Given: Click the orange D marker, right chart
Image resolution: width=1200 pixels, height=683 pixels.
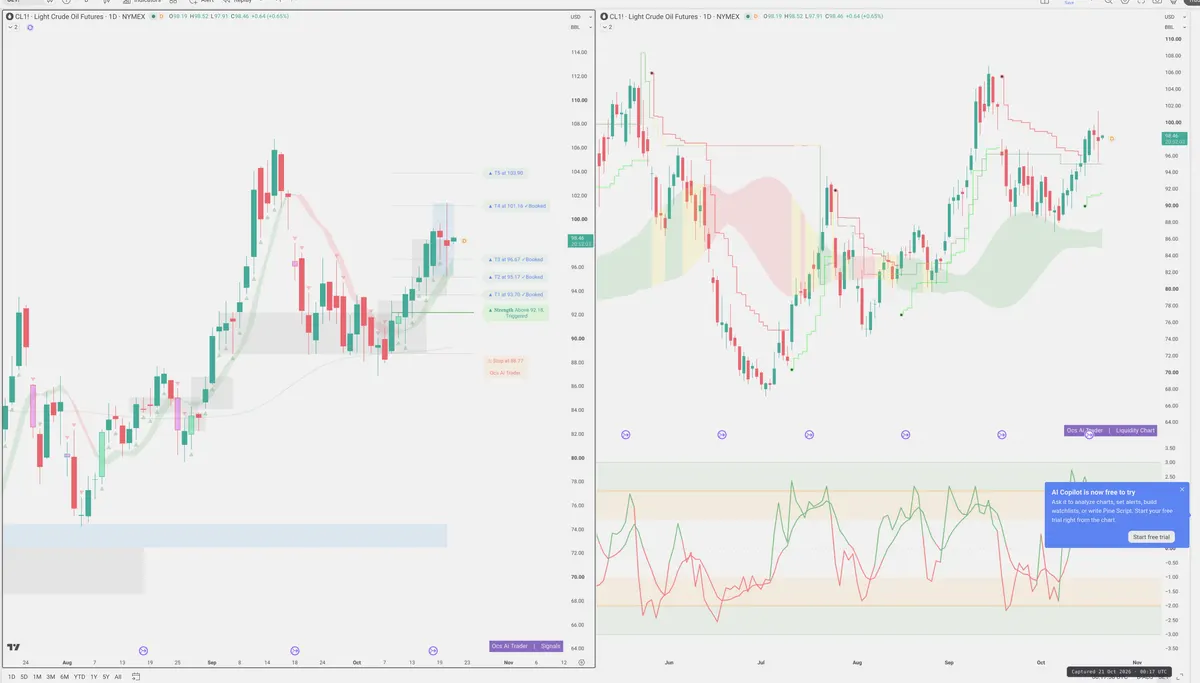Looking at the screenshot, I should pyautogui.click(x=1112, y=138).
